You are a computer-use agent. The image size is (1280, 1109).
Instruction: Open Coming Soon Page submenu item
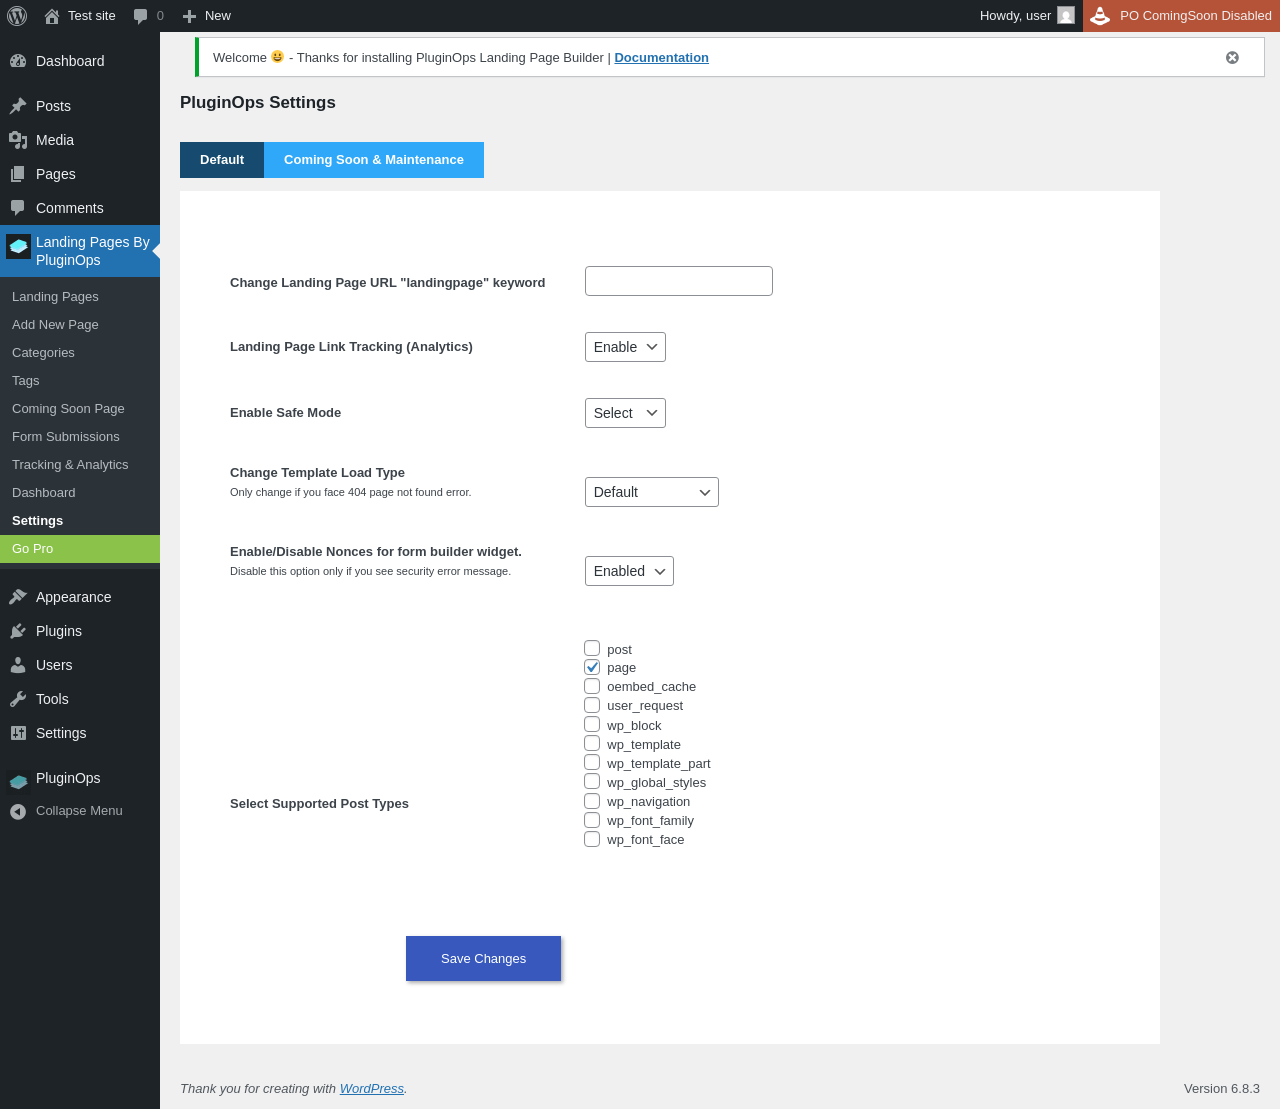pyautogui.click(x=80, y=409)
